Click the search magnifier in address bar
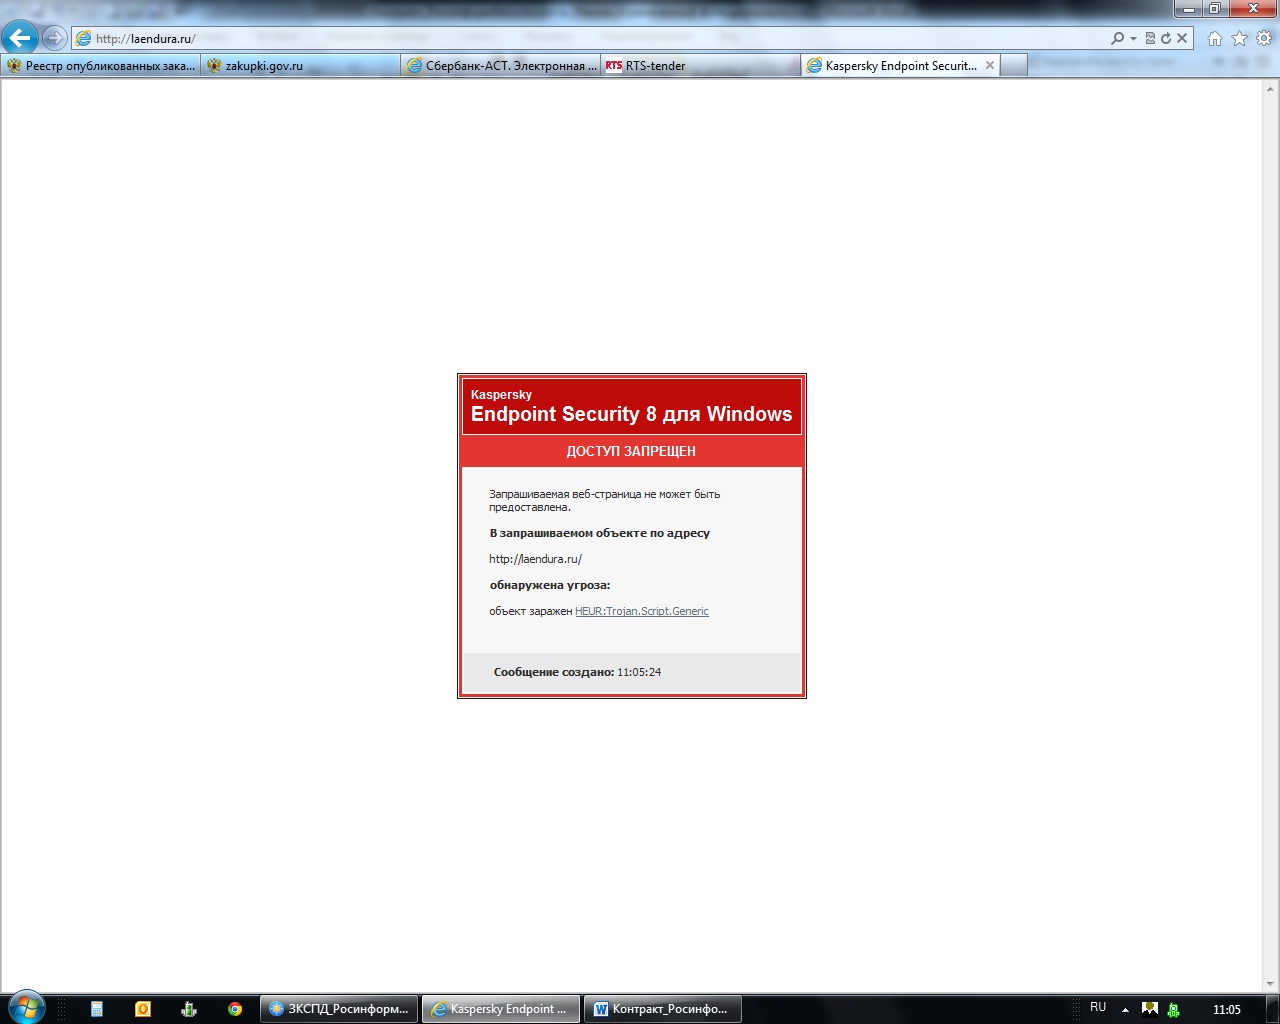Viewport: 1280px width, 1024px height. (x=1117, y=38)
